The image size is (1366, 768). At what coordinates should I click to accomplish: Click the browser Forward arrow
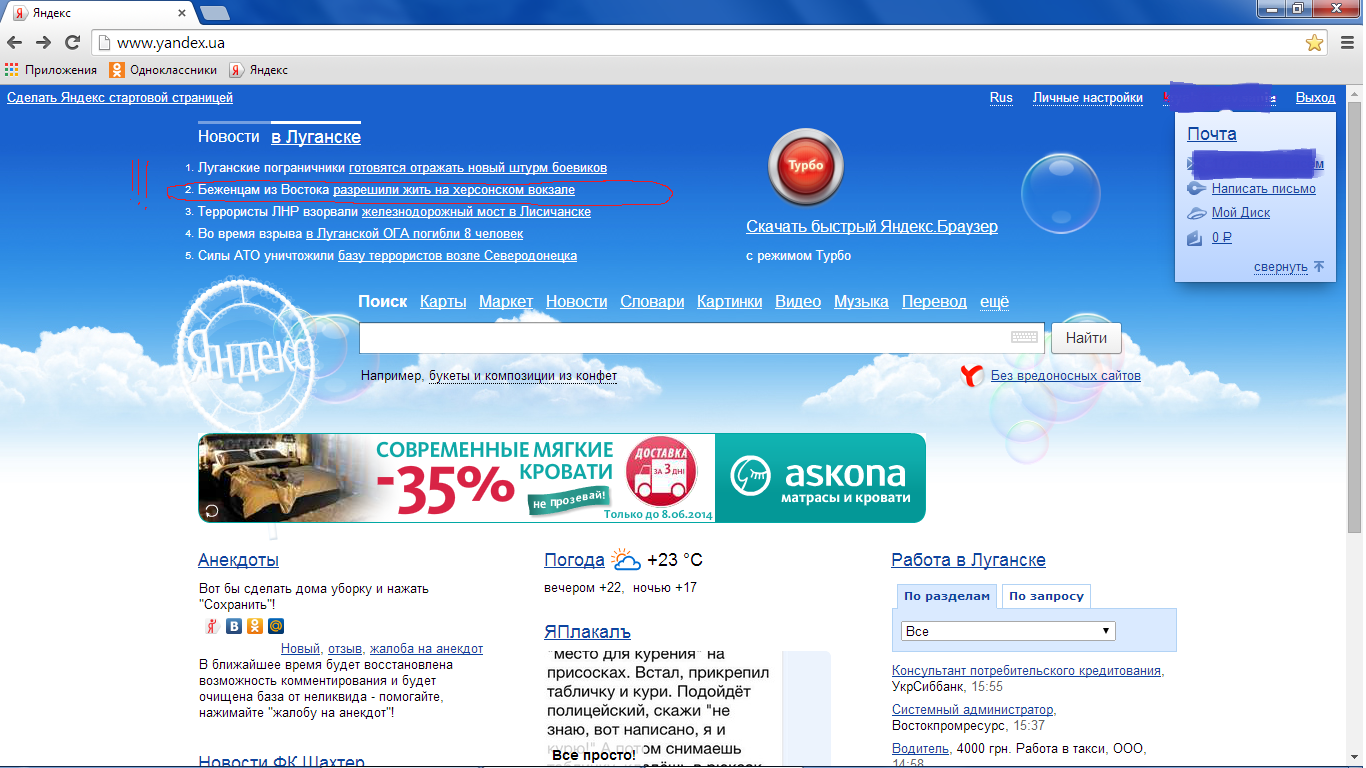(x=43, y=42)
